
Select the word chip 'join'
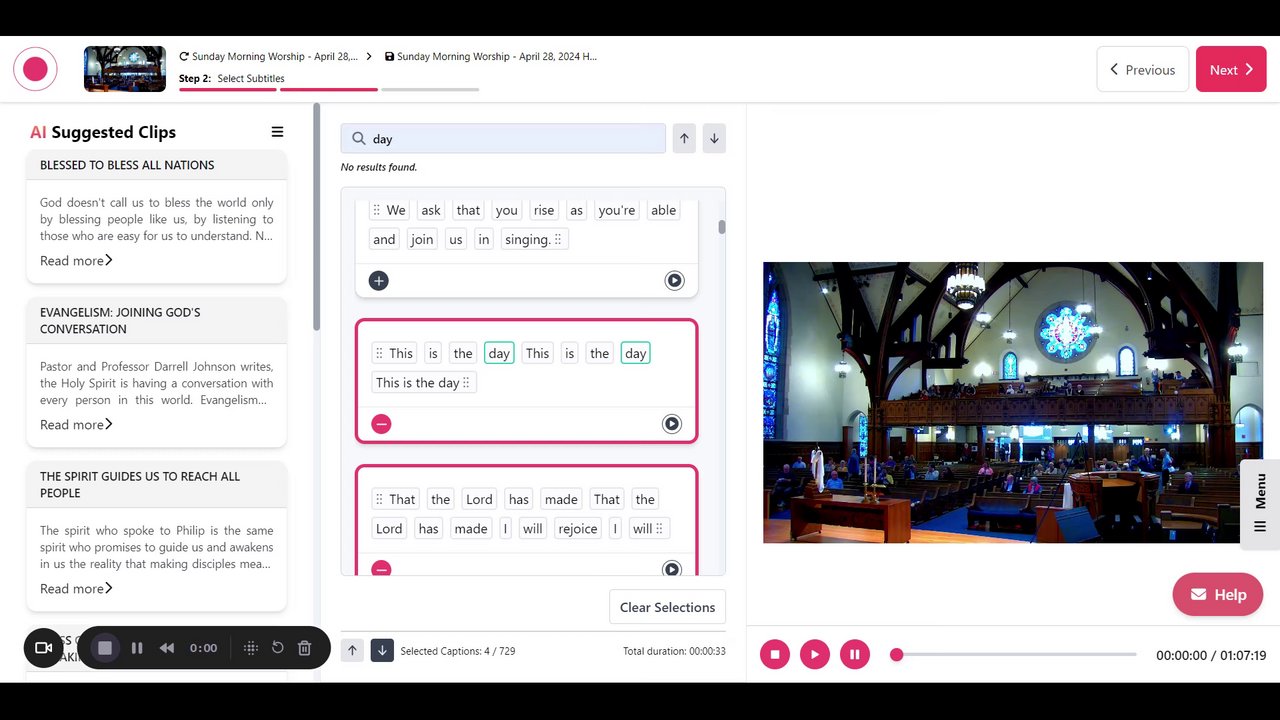pyautogui.click(x=422, y=240)
